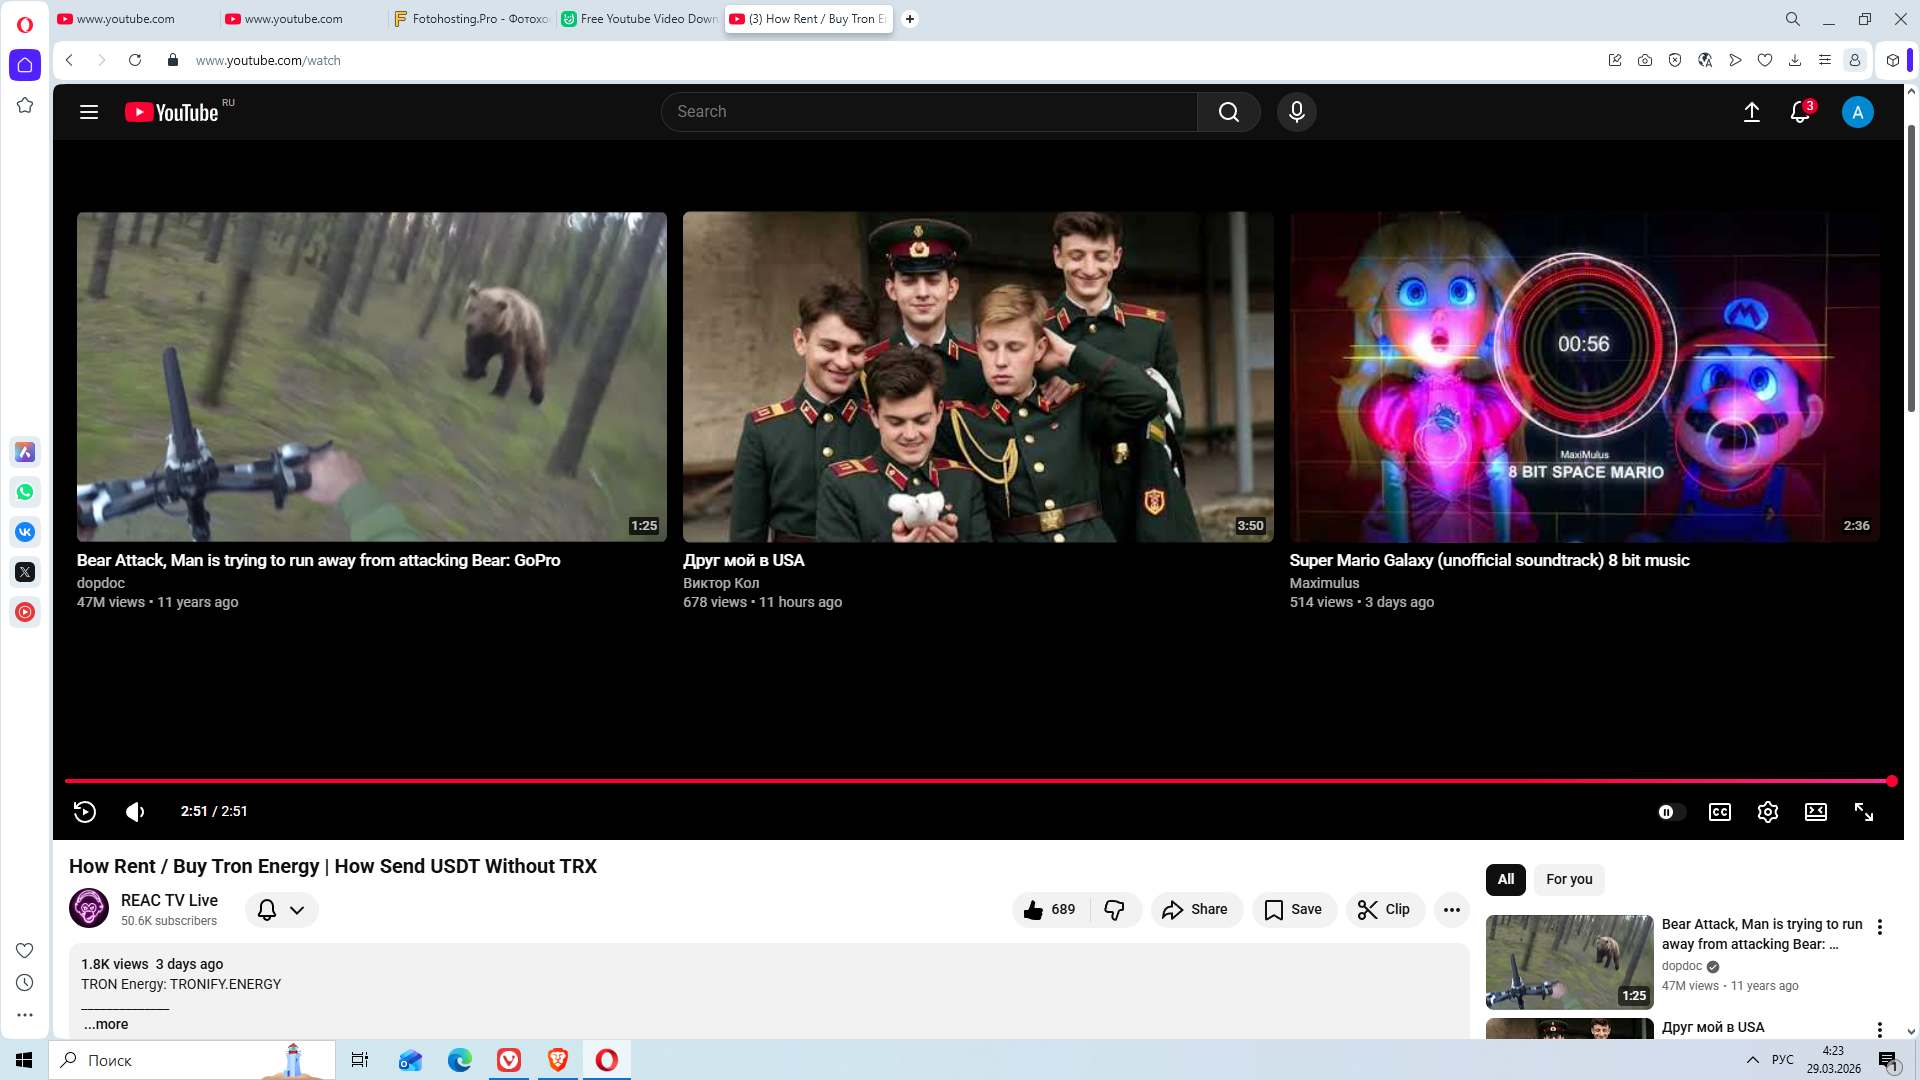Replay the video with the replay icon
The image size is (1920, 1080).
tap(85, 812)
